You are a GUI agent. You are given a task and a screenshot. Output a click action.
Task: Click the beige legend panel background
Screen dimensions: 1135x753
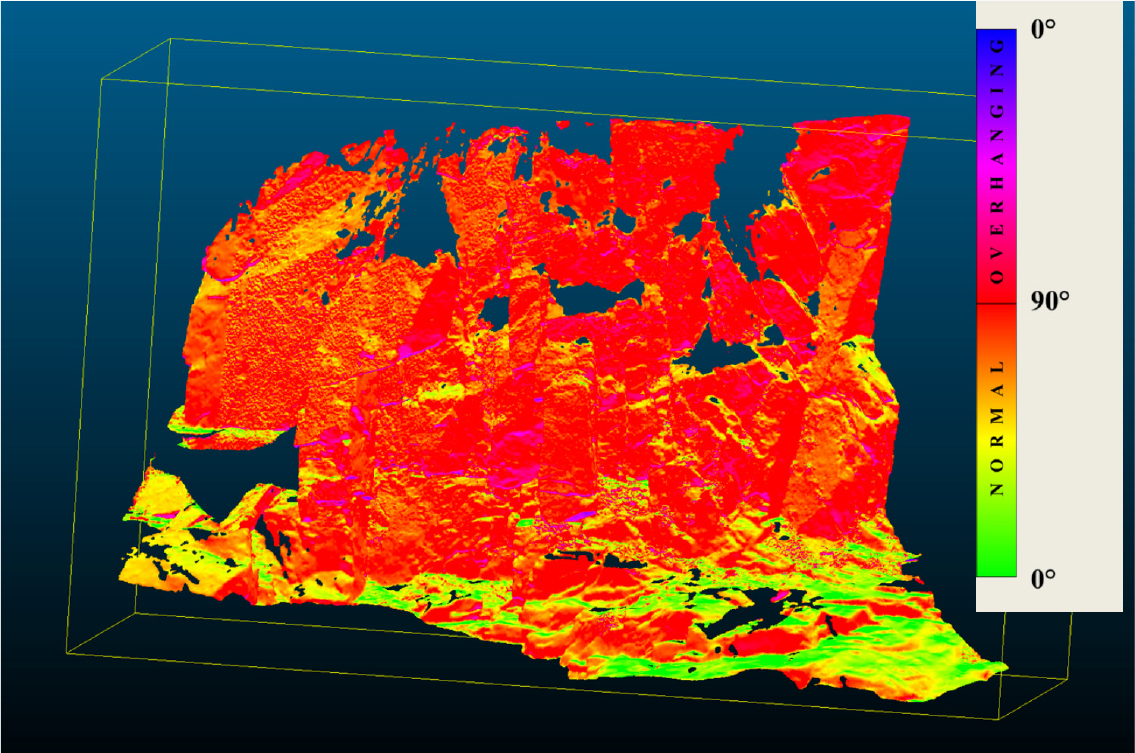[1085, 450]
